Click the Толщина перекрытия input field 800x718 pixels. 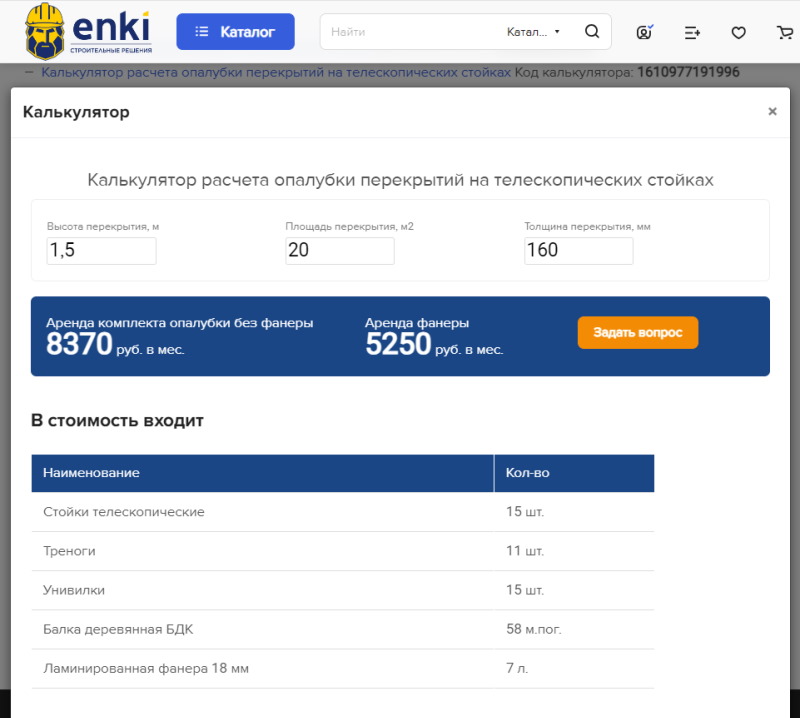pyautogui.click(x=578, y=250)
